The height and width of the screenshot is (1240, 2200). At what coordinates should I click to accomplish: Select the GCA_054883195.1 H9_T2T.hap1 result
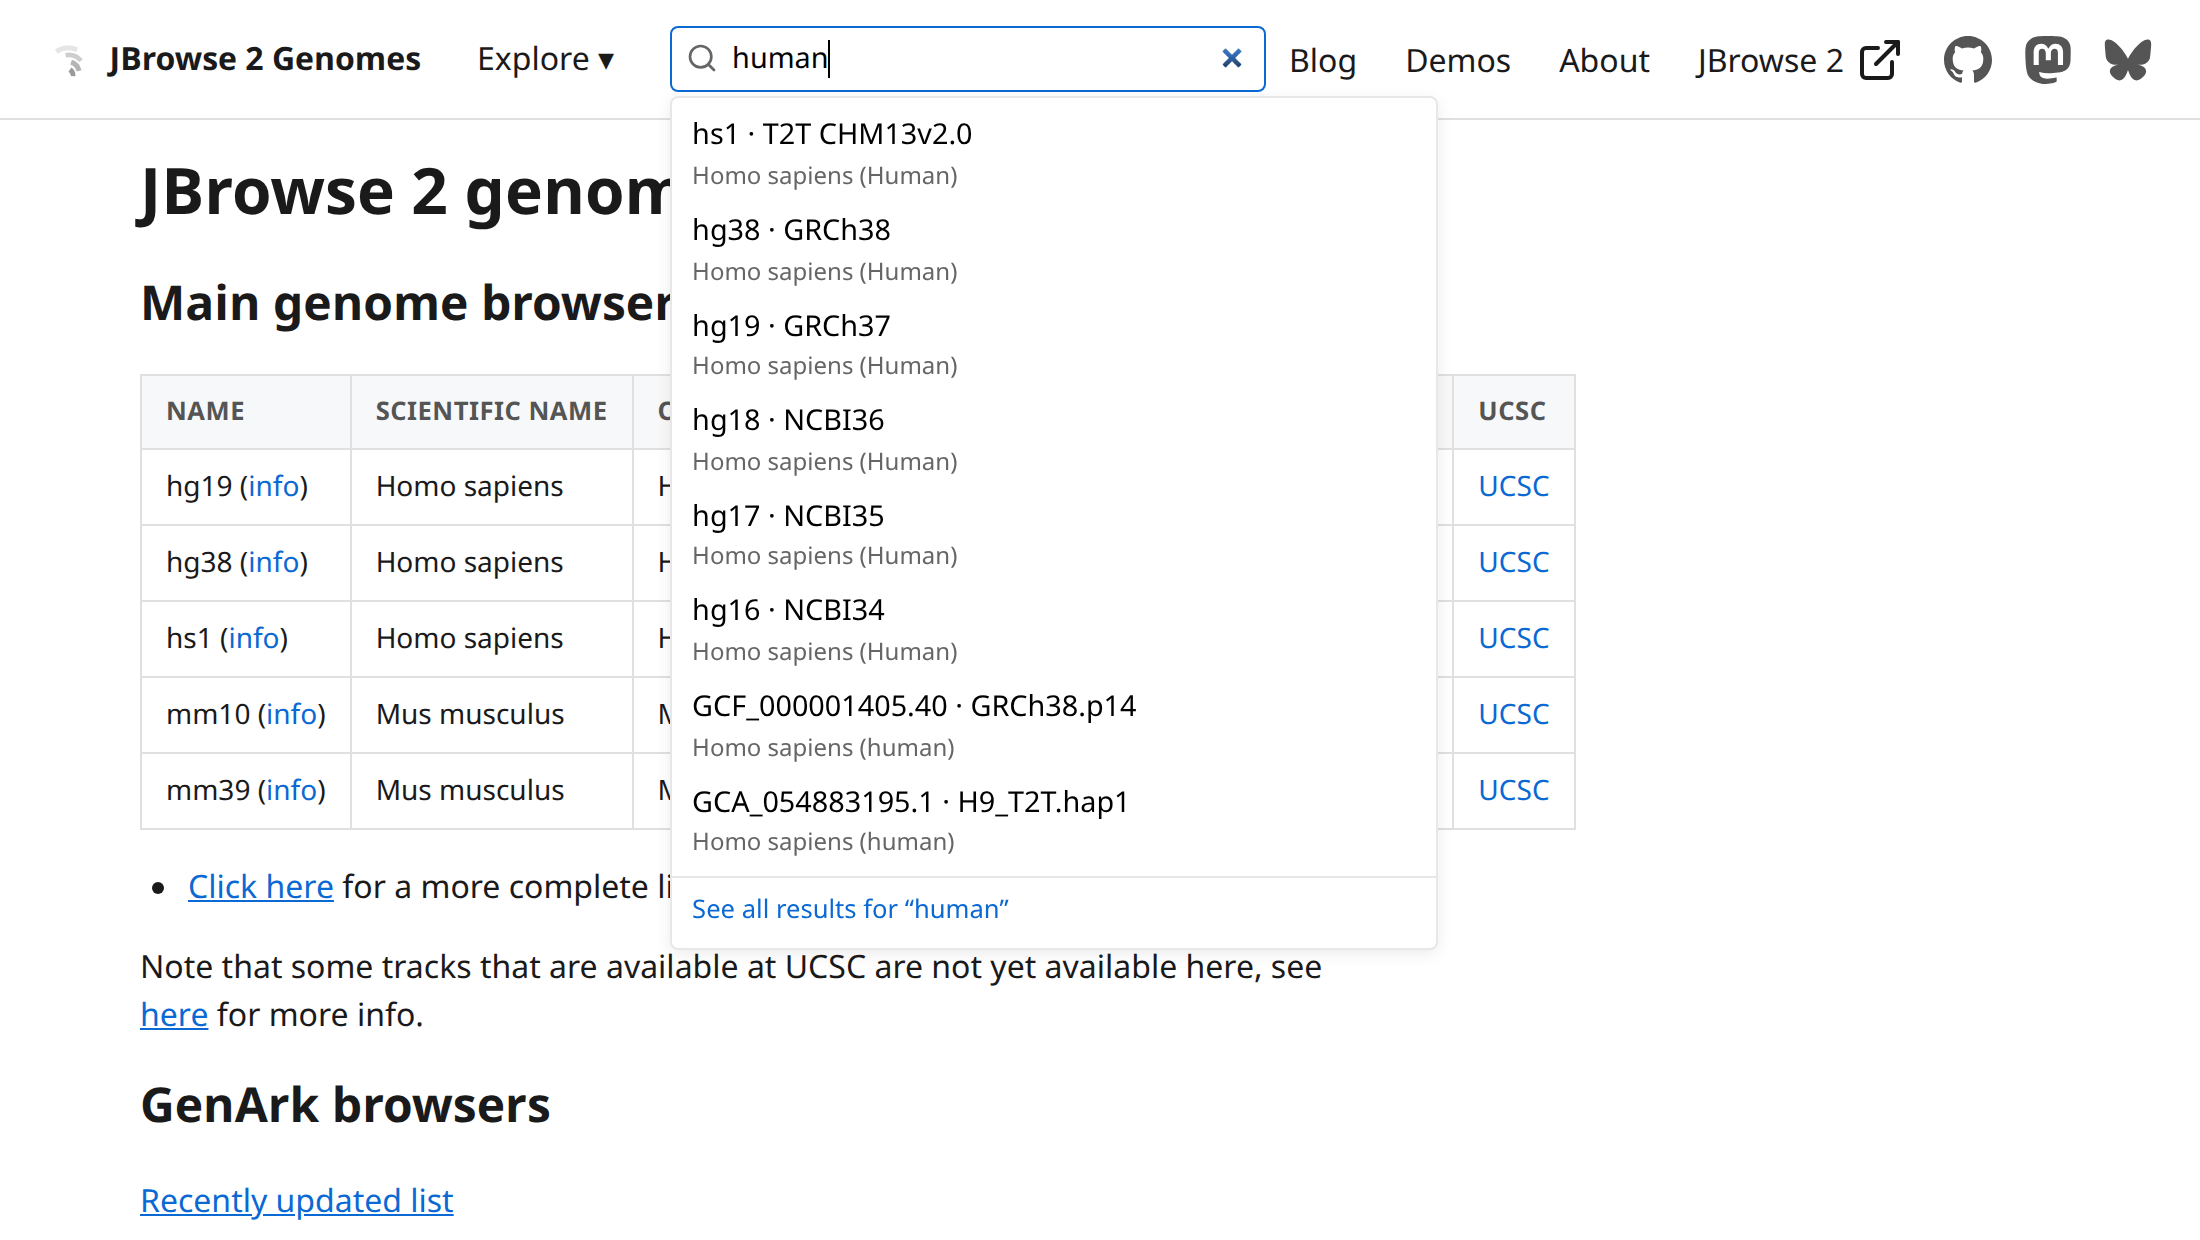(x=1053, y=820)
